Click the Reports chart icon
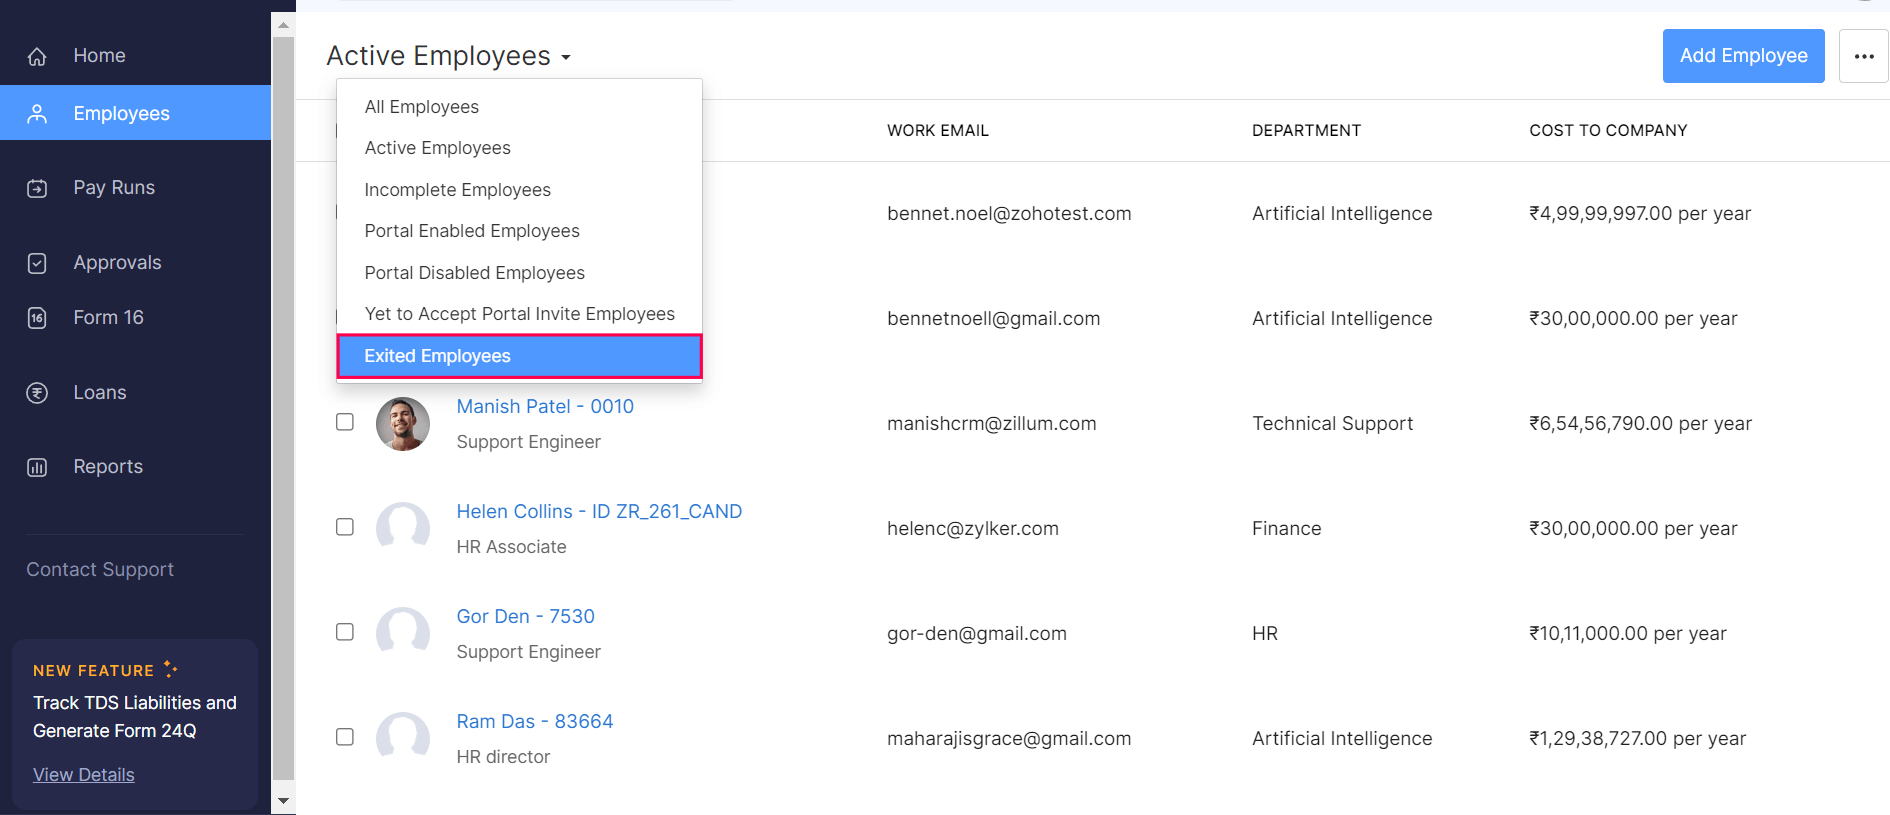 pyautogui.click(x=37, y=467)
